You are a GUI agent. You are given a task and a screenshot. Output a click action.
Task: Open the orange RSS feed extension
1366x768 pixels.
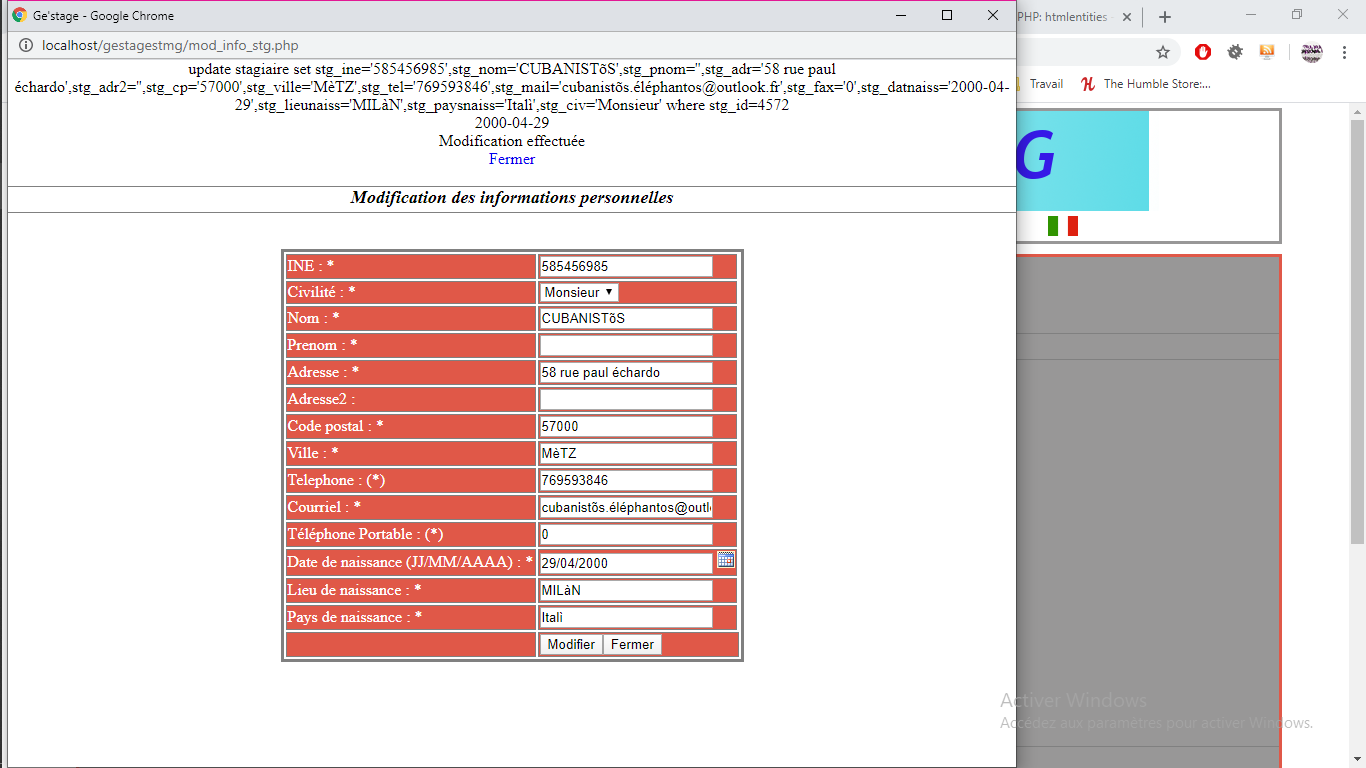1267,53
